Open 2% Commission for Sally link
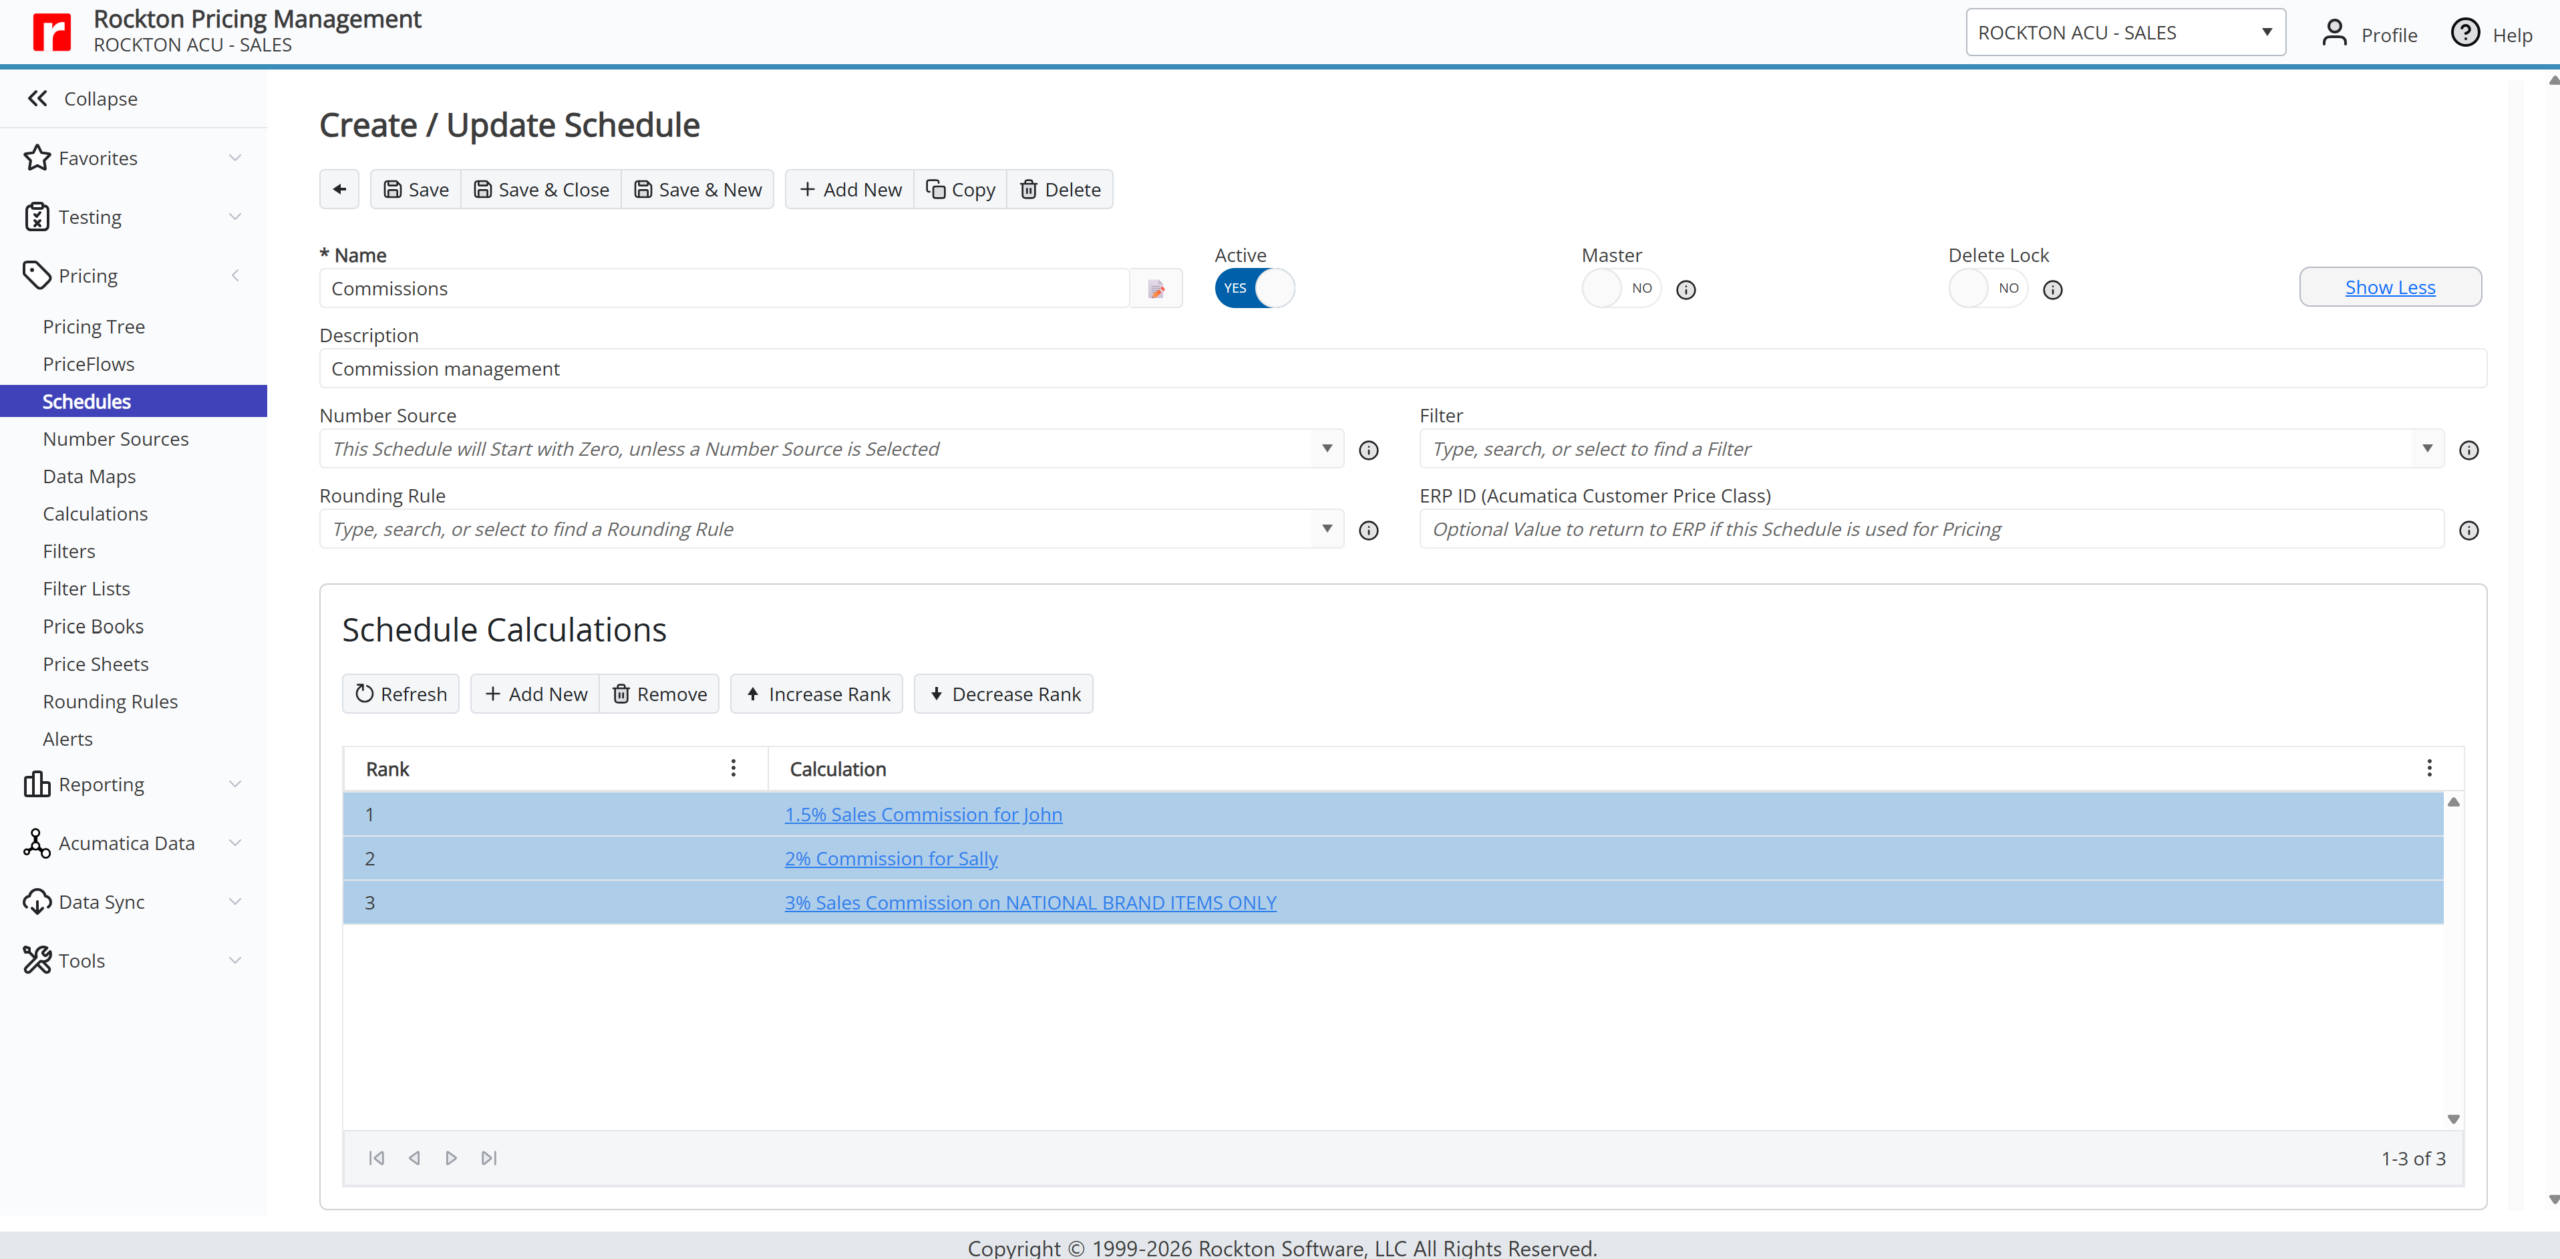 point(891,859)
